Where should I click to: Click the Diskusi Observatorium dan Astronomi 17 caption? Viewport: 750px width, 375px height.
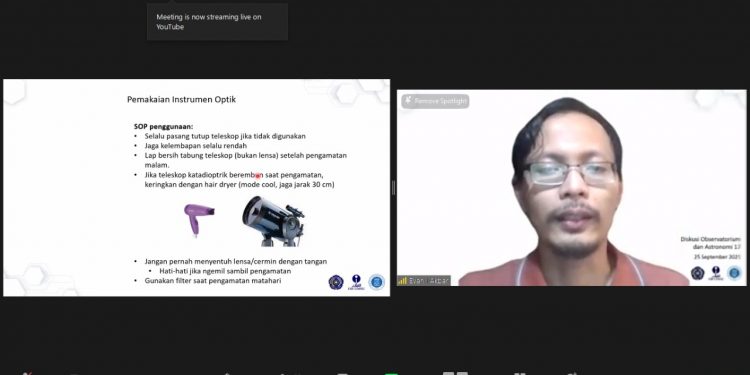coord(710,243)
